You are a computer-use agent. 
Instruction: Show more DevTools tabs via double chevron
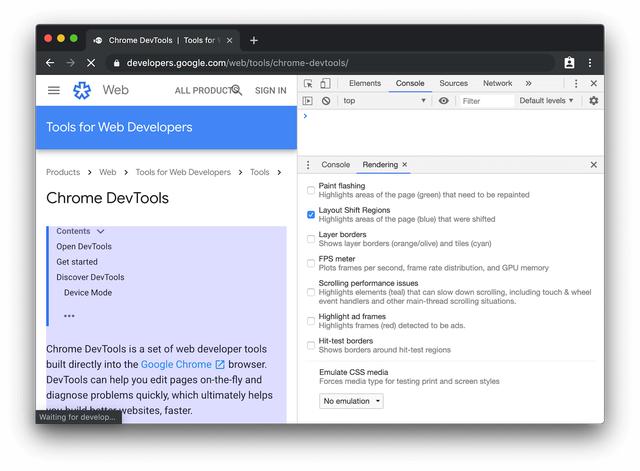(528, 83)
